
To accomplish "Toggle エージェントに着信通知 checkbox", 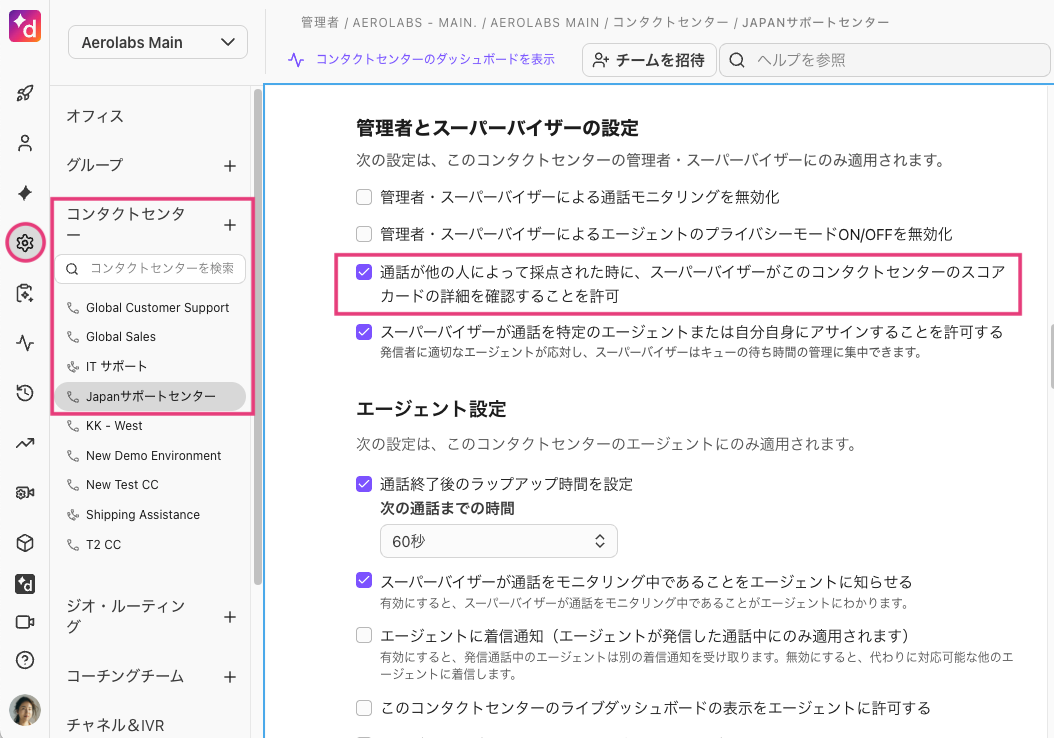I will coord(364,635).
